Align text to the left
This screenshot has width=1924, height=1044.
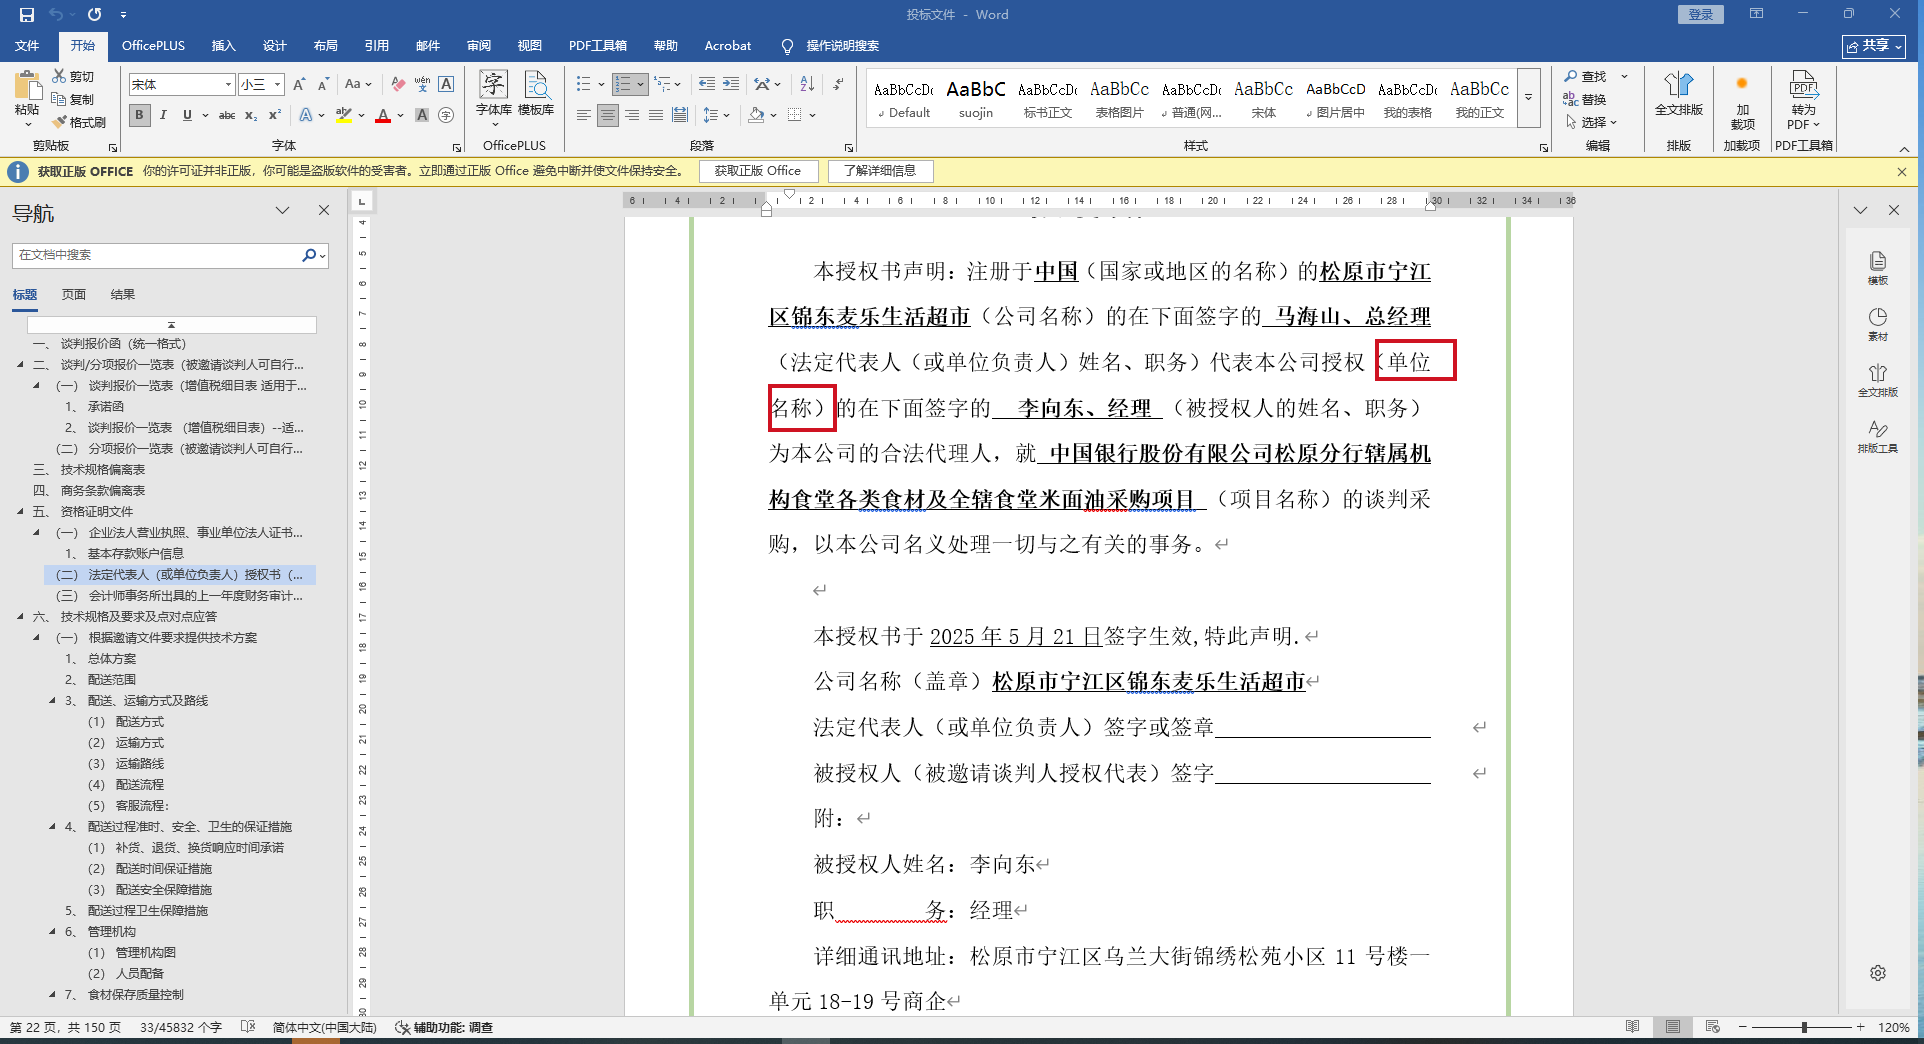pyautogui.click(x=584, y=115)
